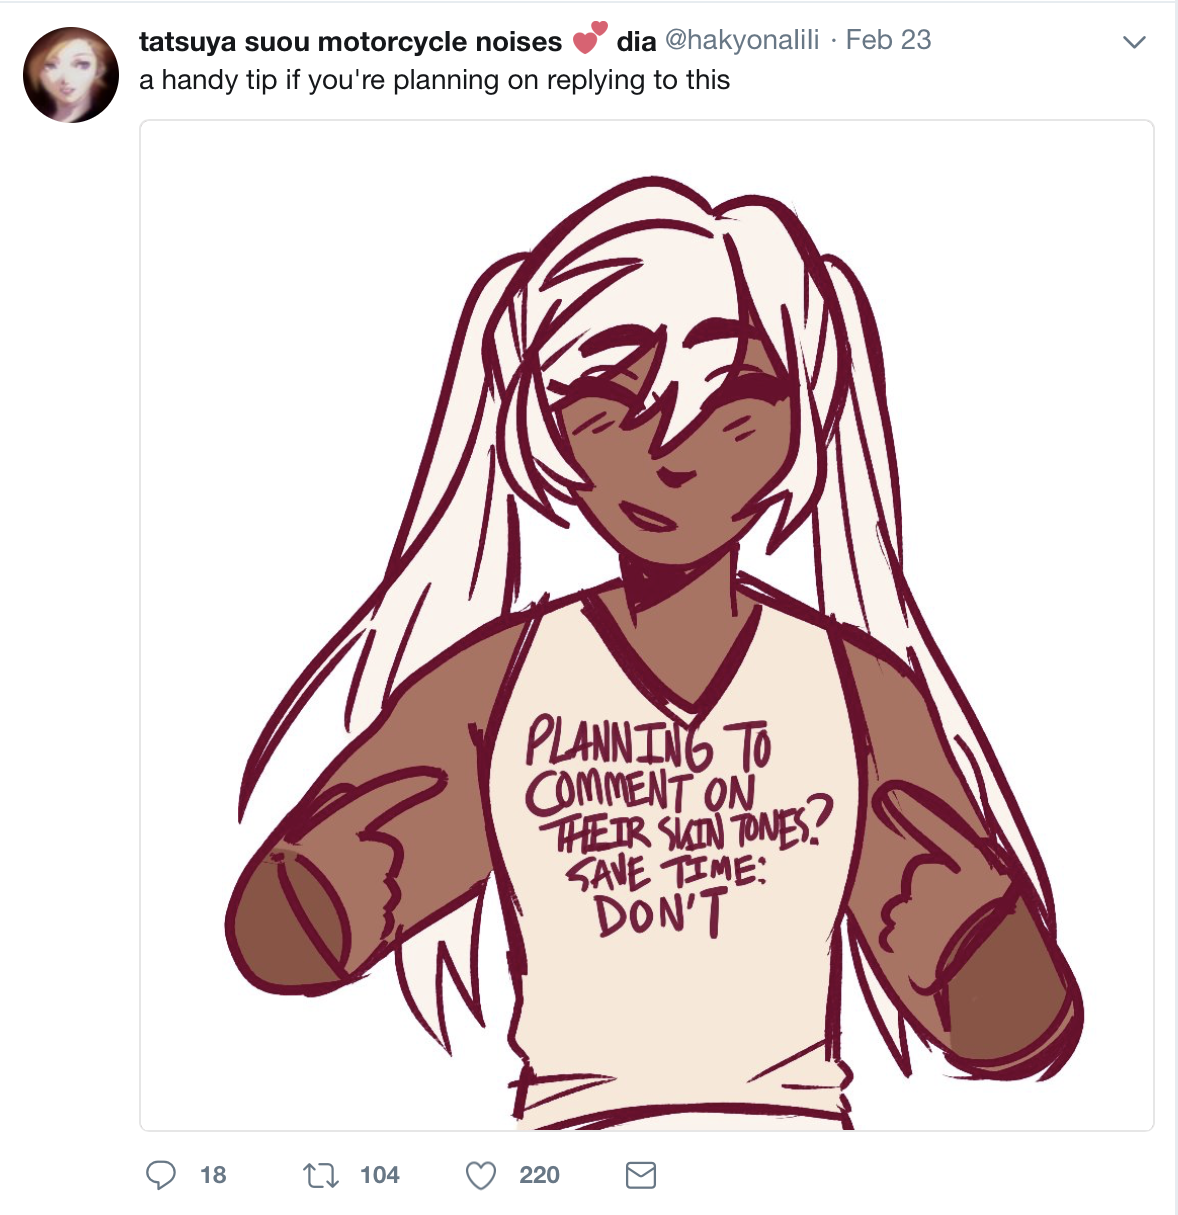Click the "dia" part of display name

pos(636,41)
